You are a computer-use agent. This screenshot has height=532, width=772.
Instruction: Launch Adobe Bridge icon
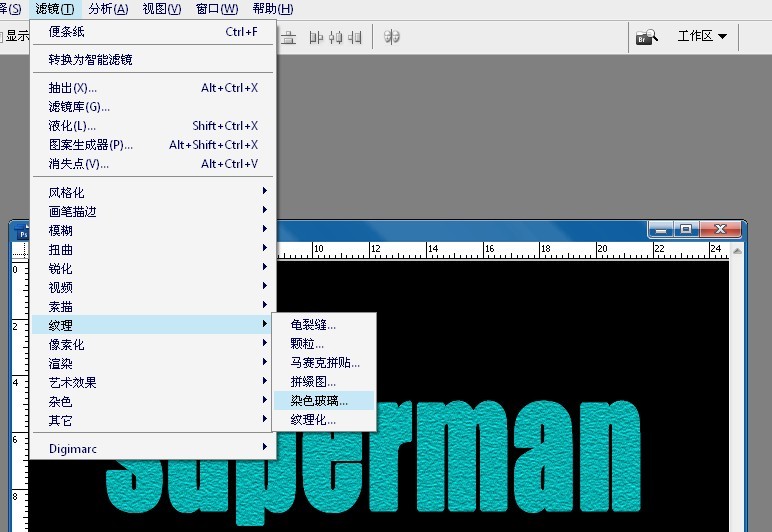[x=646, y=37]
